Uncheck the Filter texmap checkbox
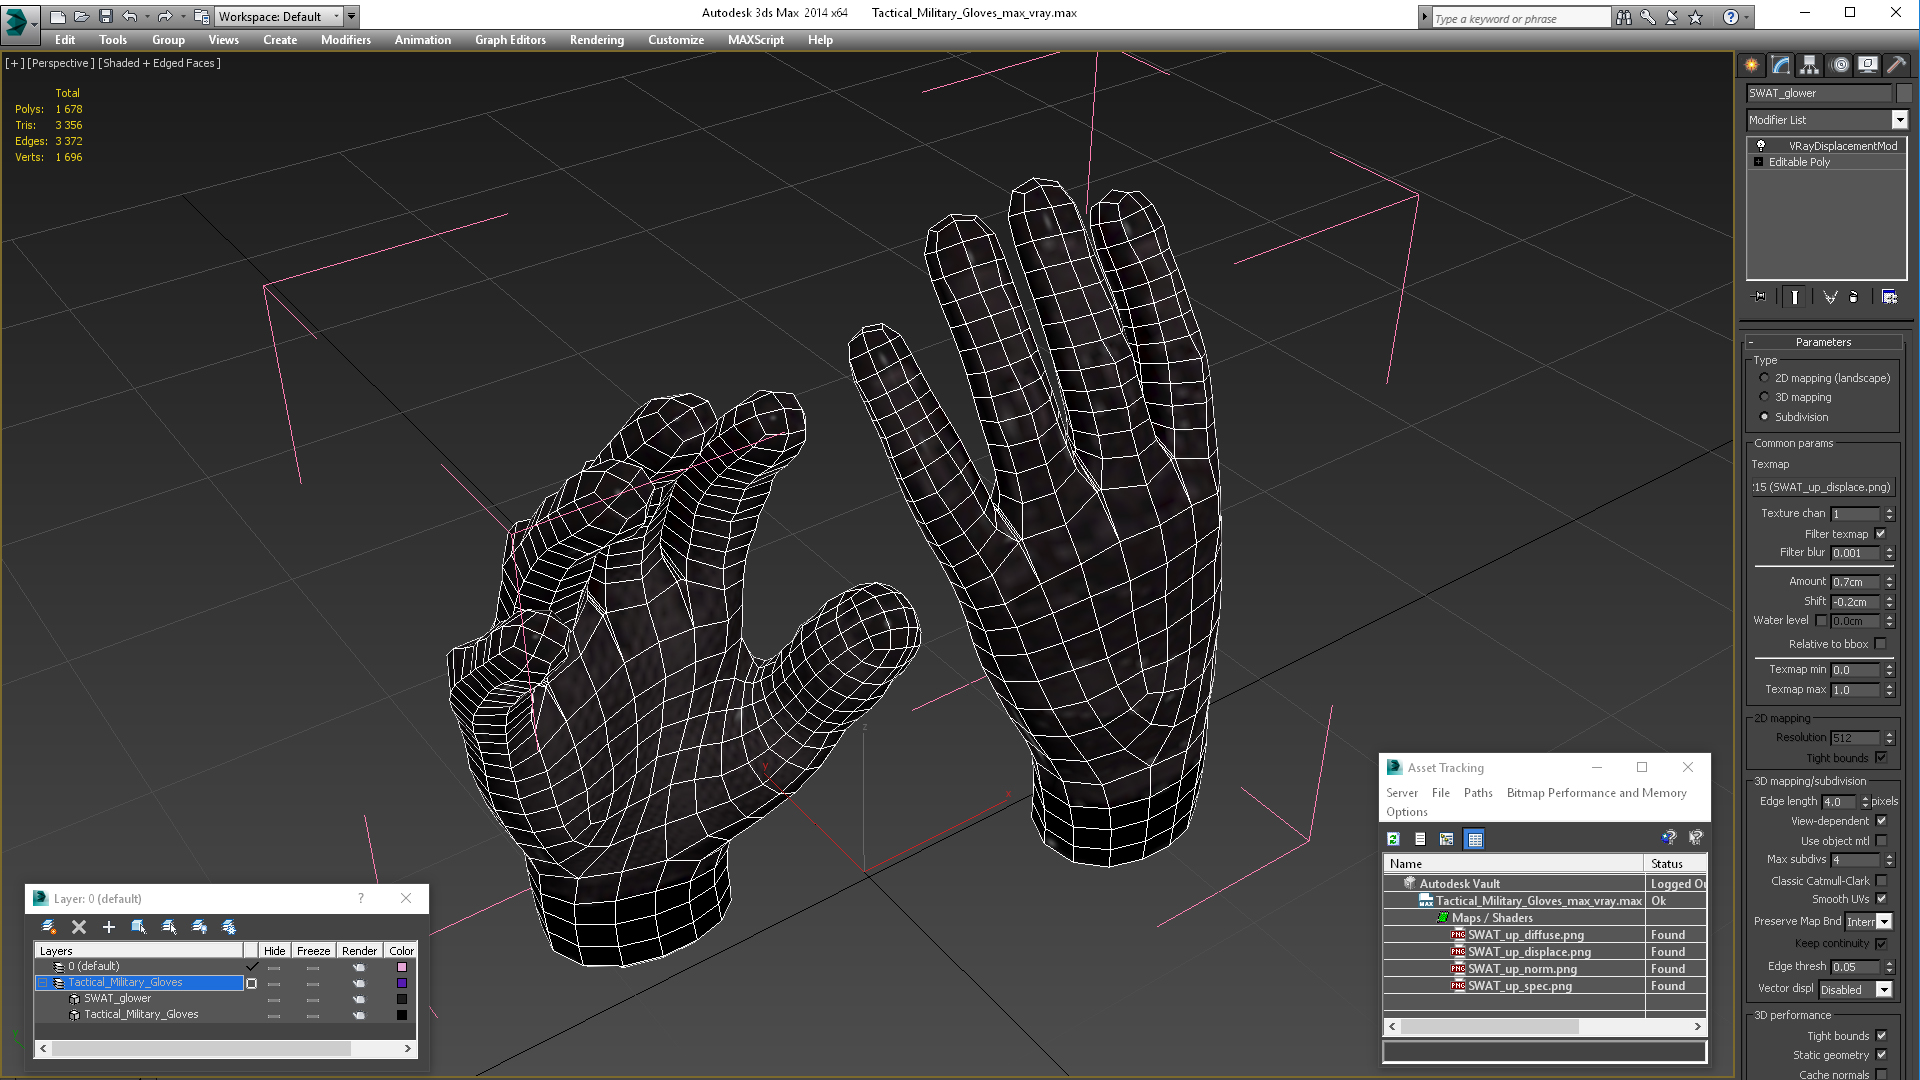1920x1080 pixels. tap(1880, 534)
